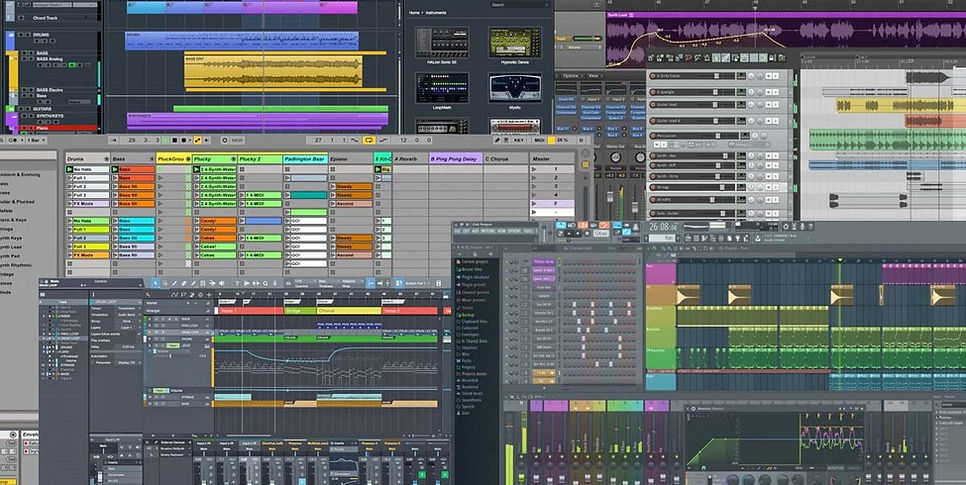Select the Percussion track in the list

click(x=667, y=136)
